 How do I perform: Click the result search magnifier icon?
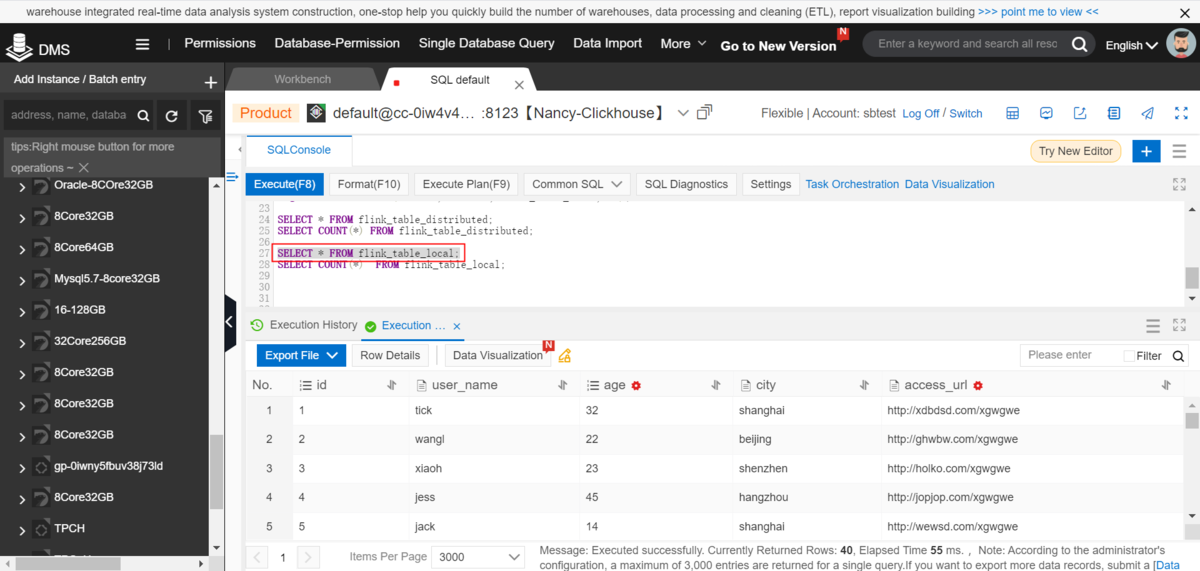pyautogui.click(x=1179, y=356)
